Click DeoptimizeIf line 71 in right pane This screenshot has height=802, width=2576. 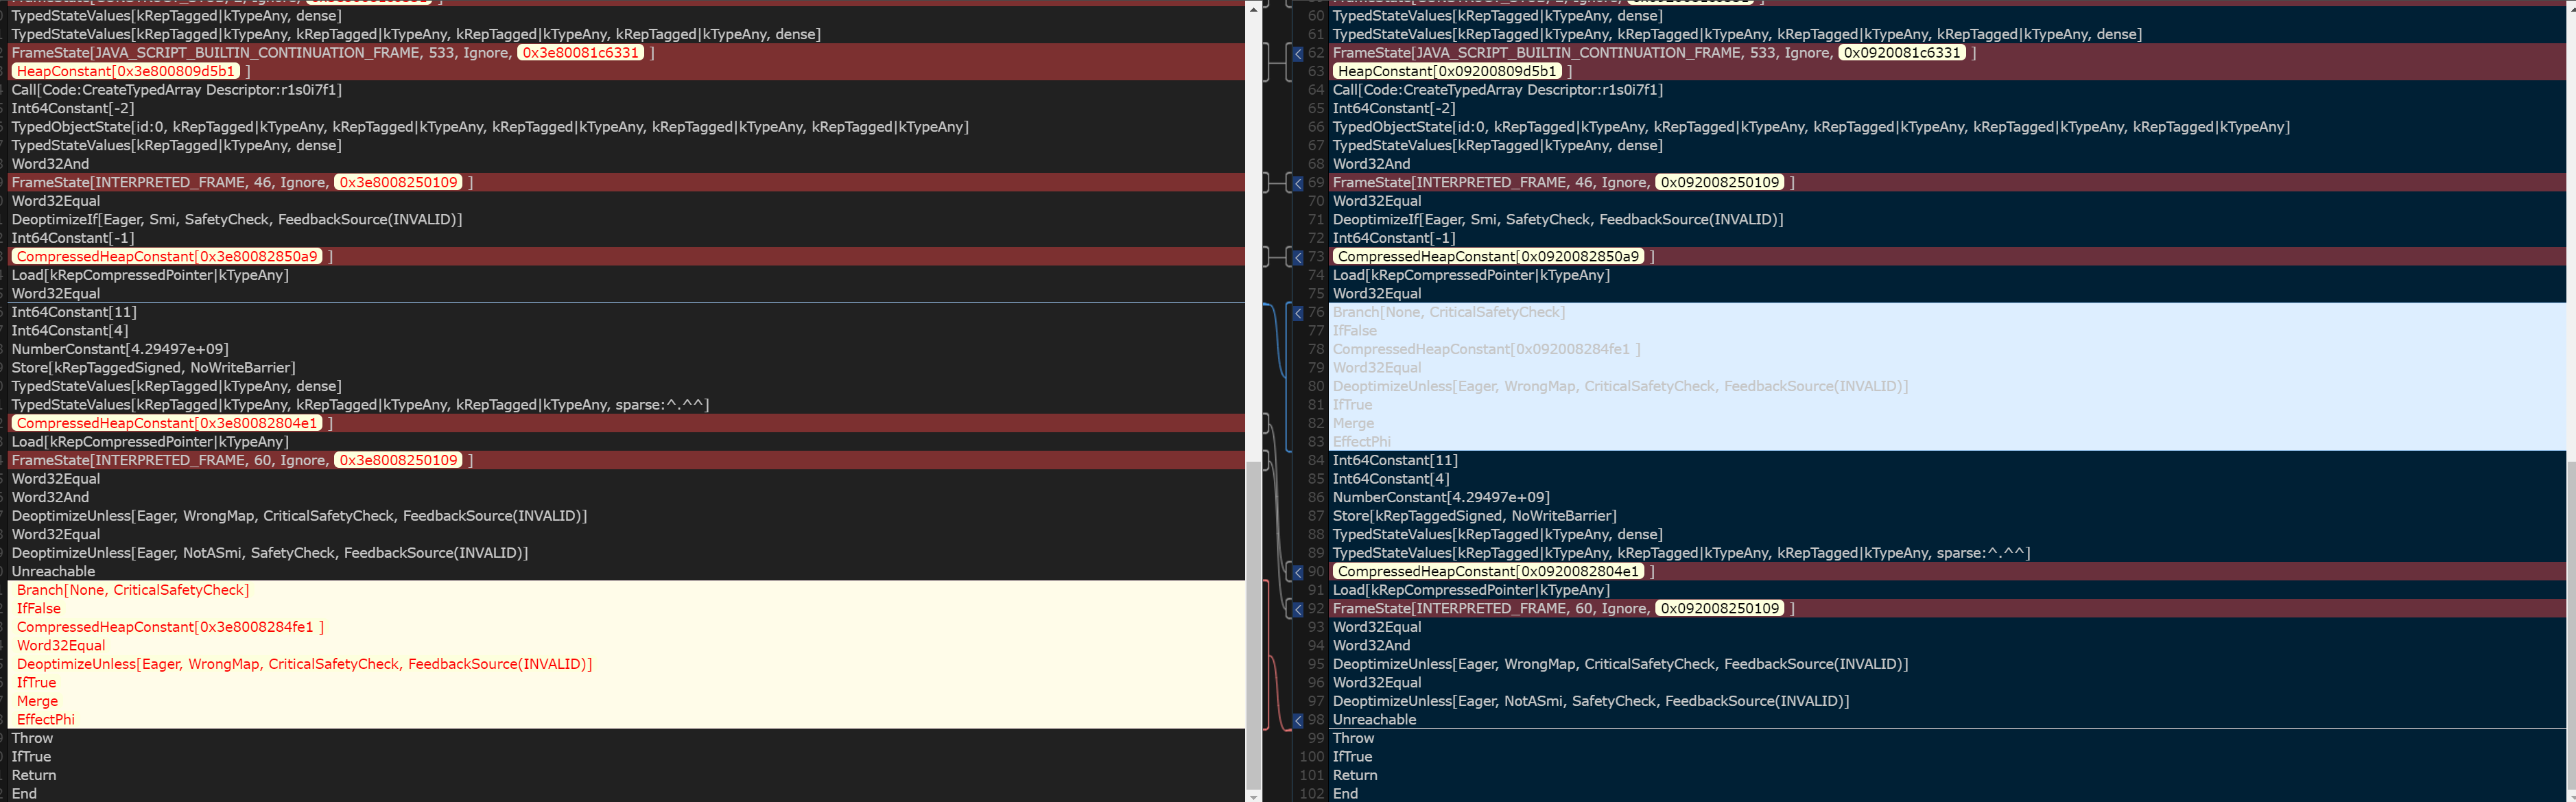click(x=1557, y=220)
